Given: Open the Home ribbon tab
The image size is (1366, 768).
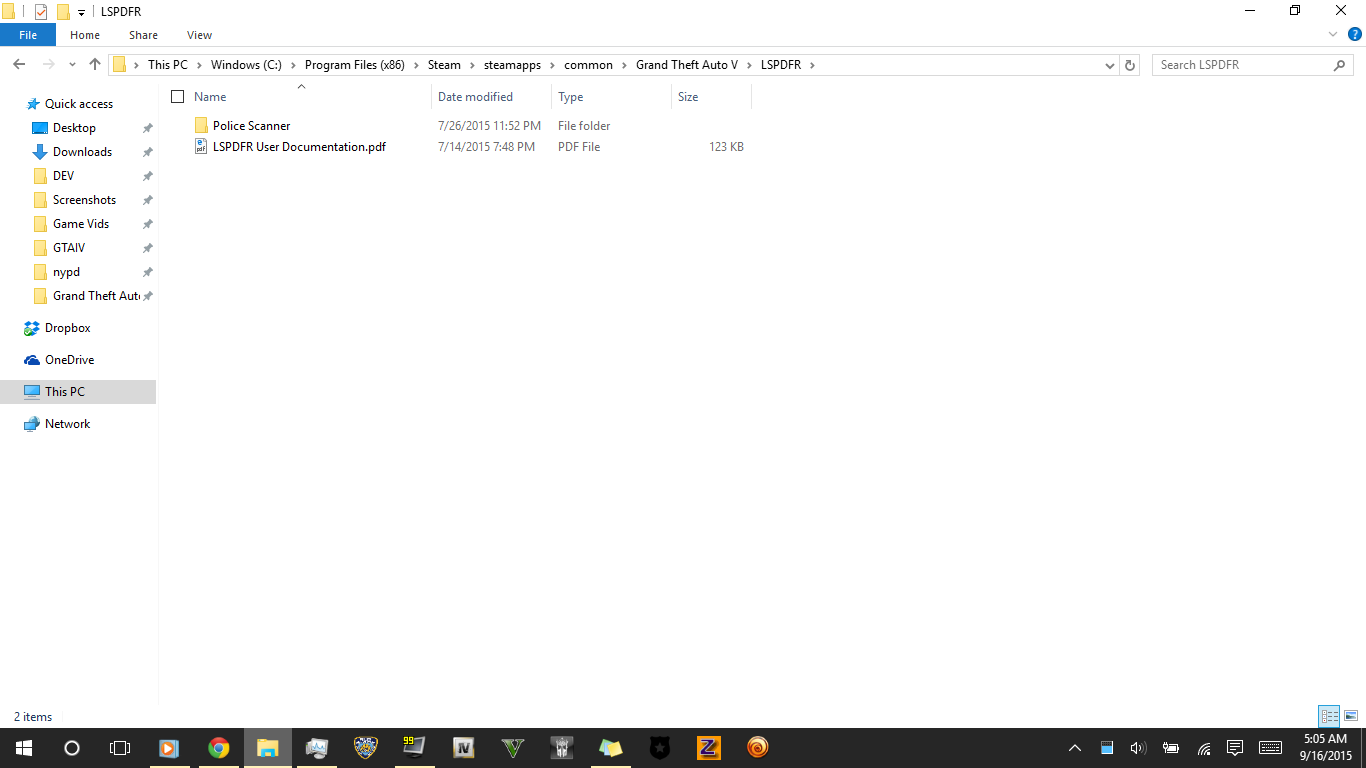Looking at the screenshot, I should [x=85, y=35].
